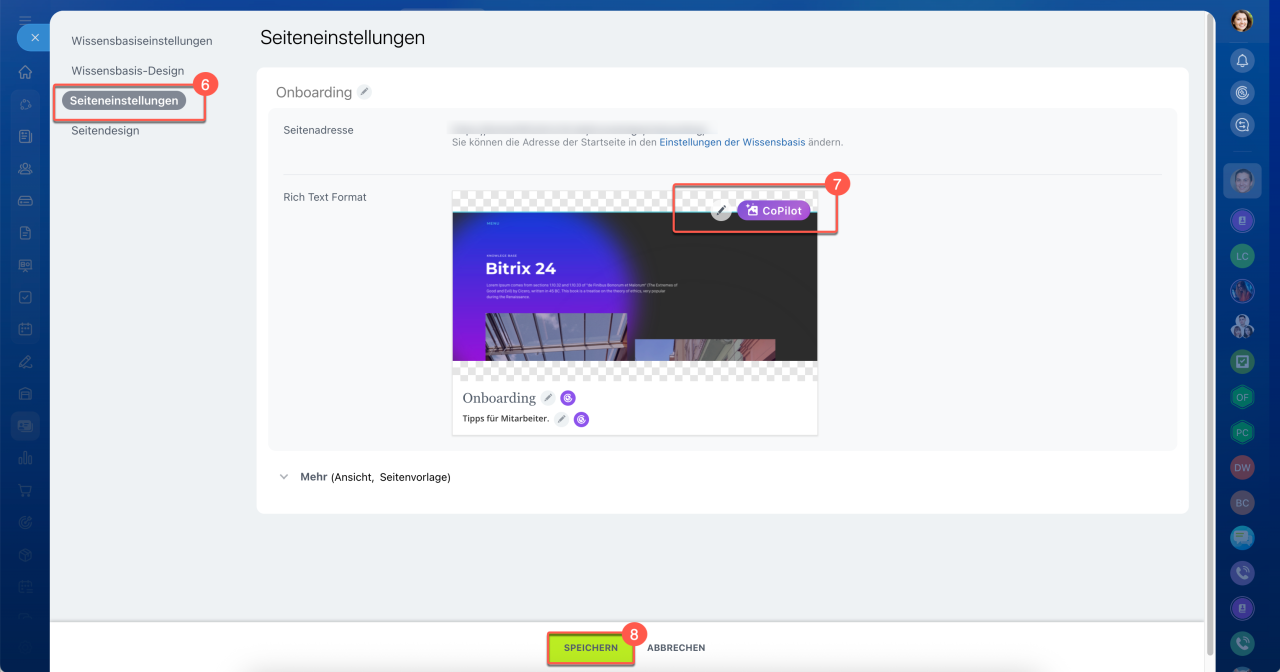
Task: Edit the 'Tipps für Mitarbeiter.' description
Action: [562, 419]
